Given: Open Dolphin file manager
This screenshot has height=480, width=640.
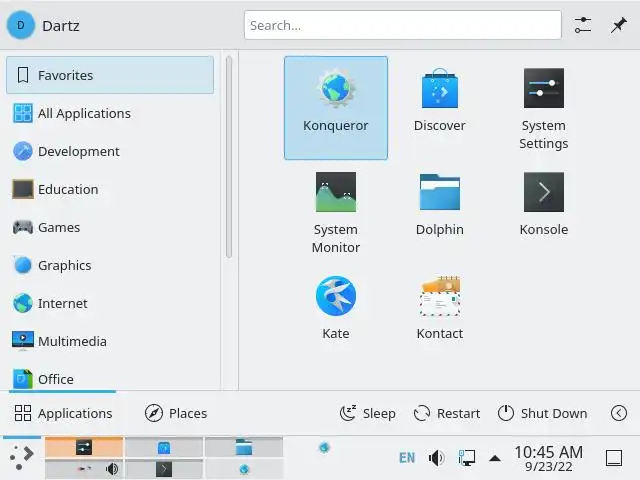Looking at the screenshot, I should coord(440,204).
